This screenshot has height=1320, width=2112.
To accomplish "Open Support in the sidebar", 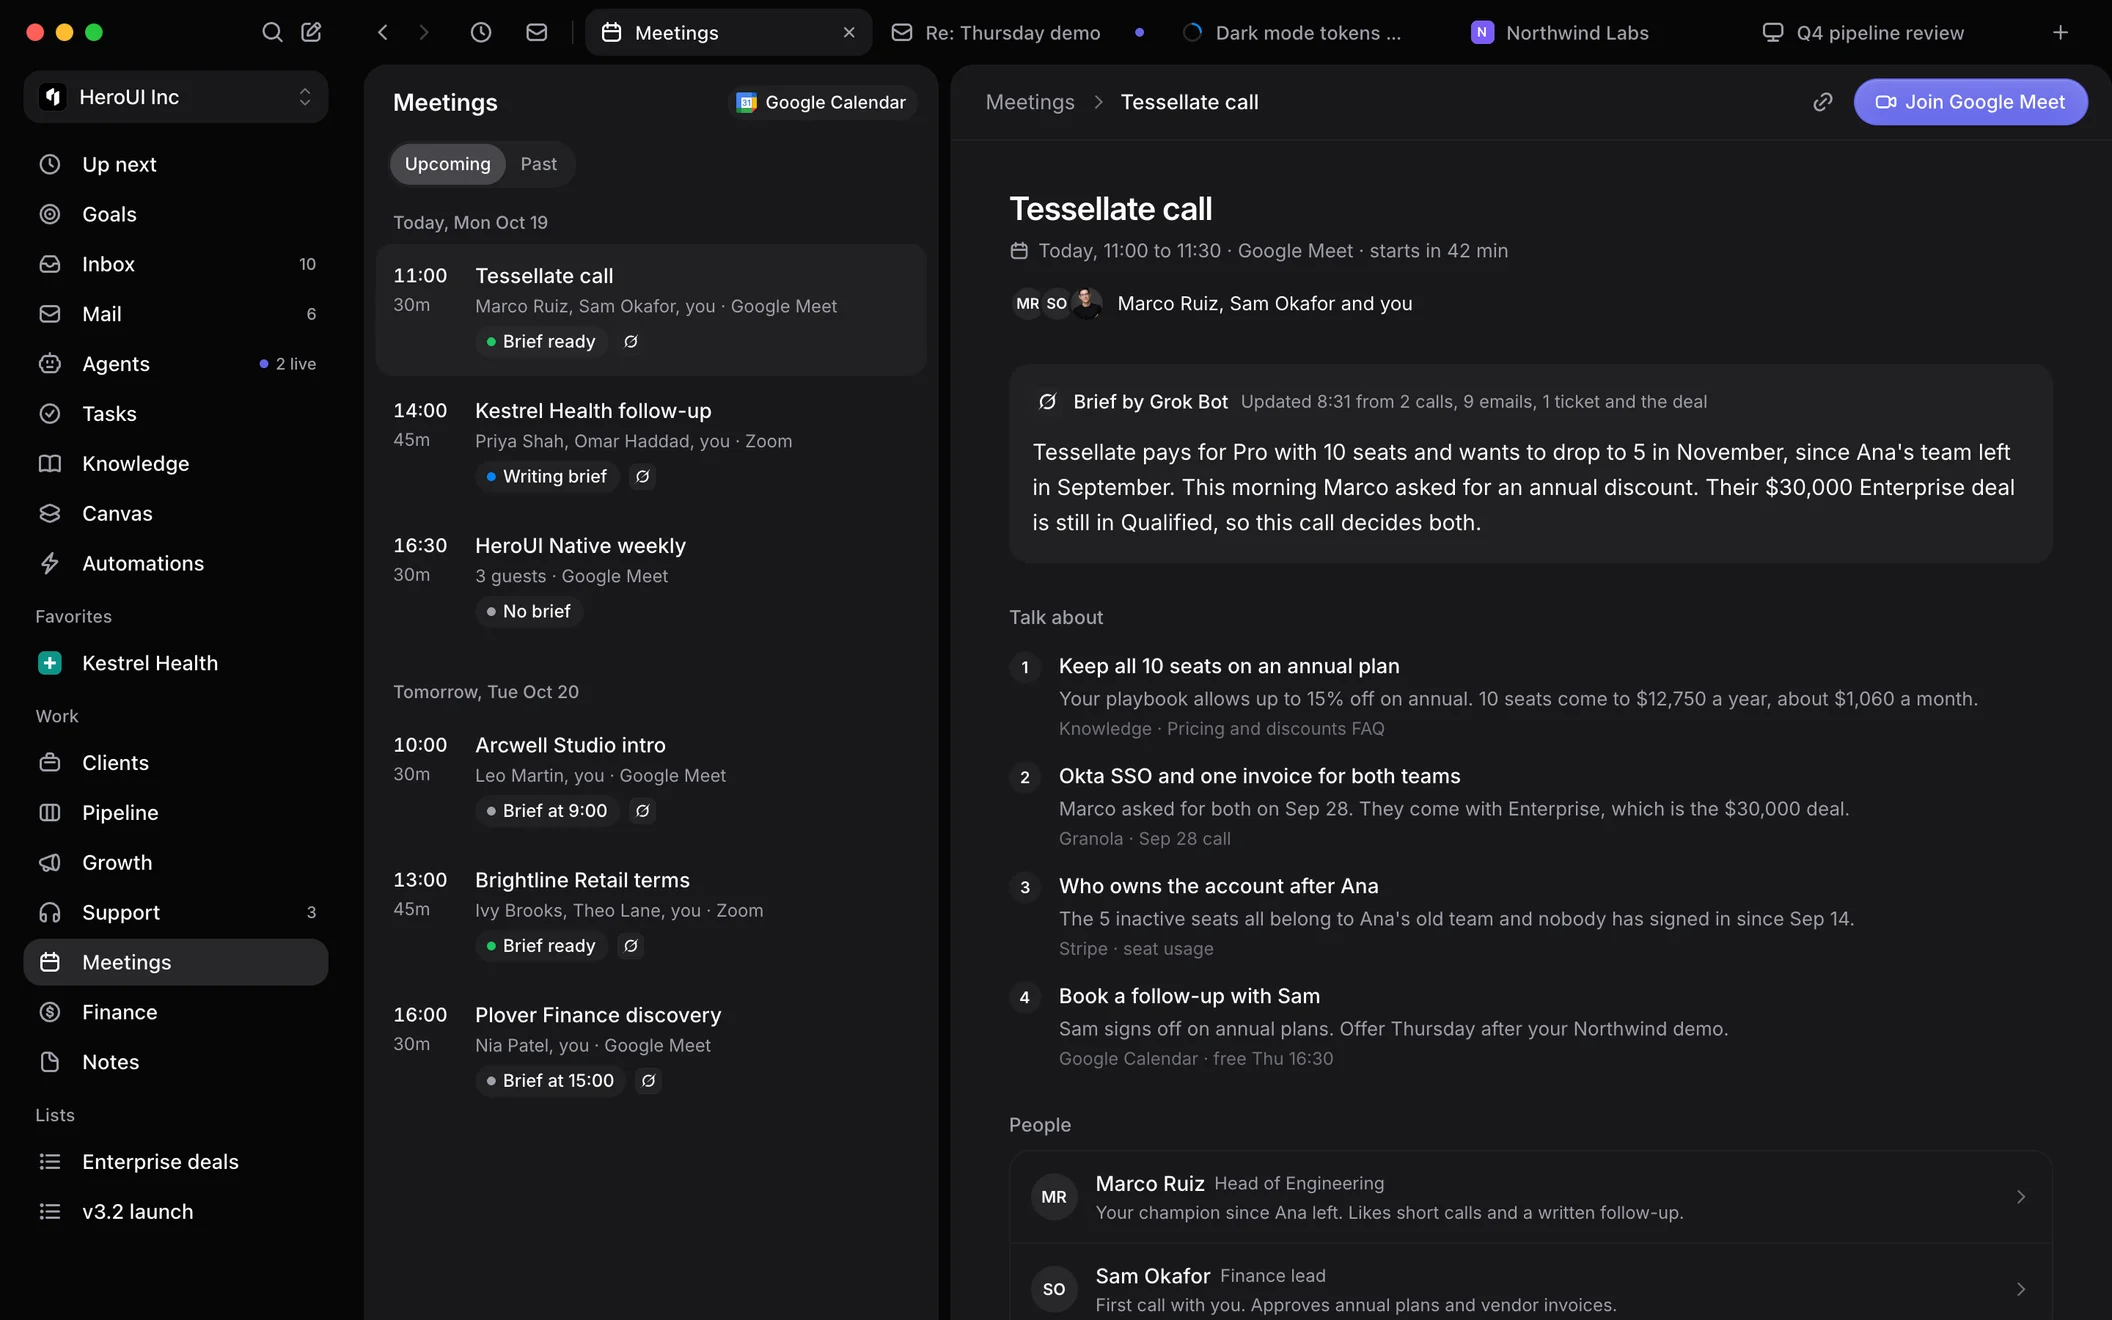I will [x=176, y=912].
